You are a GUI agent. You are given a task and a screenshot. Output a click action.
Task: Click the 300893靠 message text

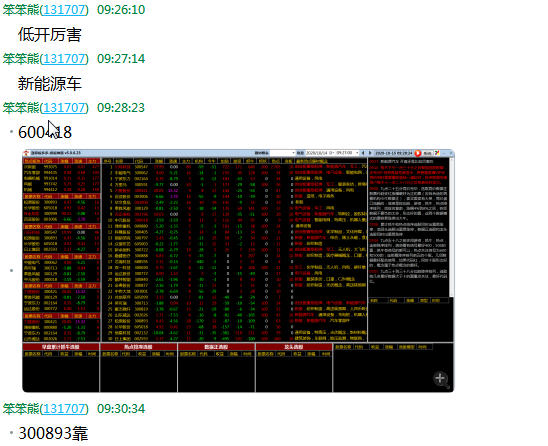pyautogui.click(x=53, y=433)
